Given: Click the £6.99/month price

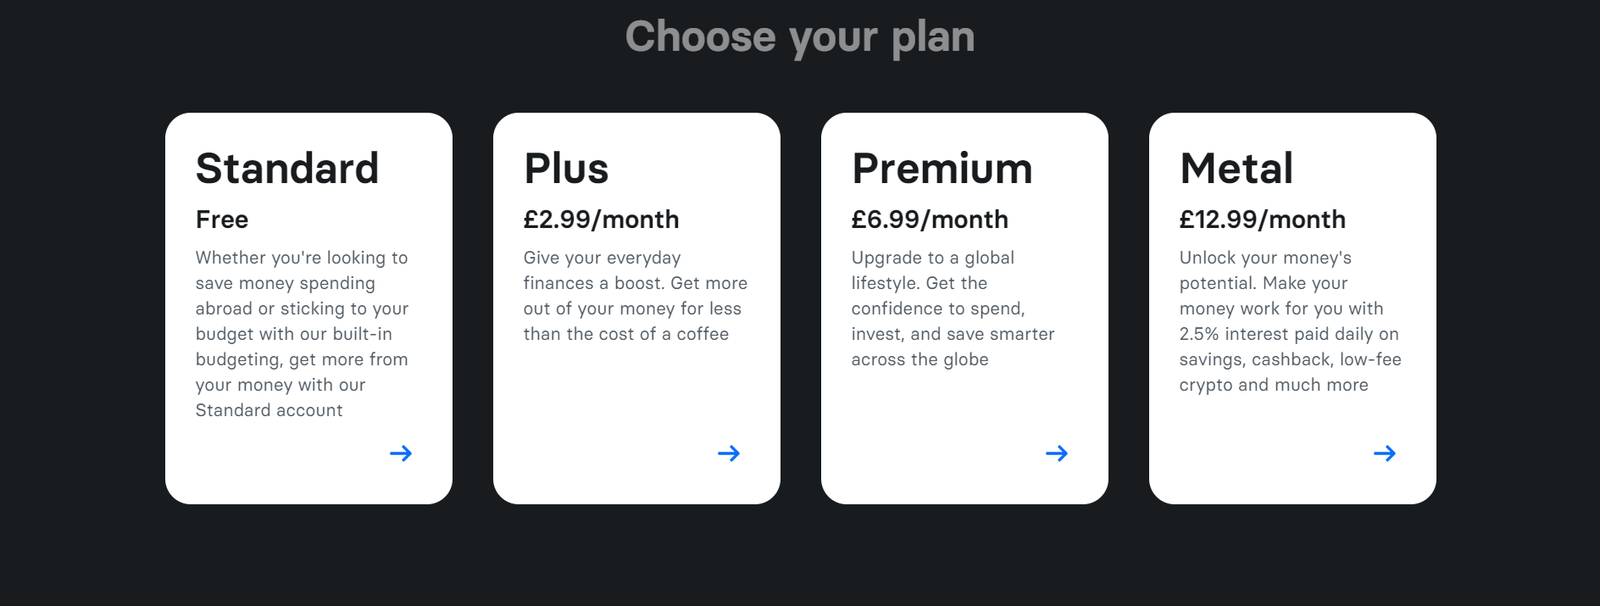Looking at the screenshot, I should tap(929, 220).
